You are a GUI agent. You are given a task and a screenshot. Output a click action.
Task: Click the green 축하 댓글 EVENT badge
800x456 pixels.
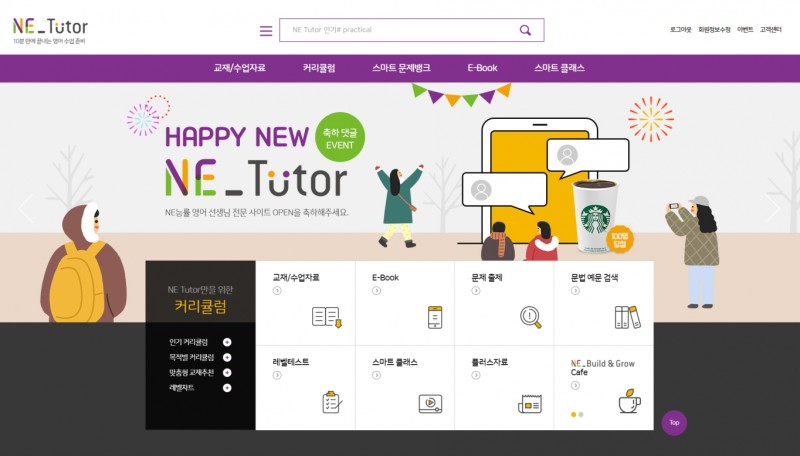click(x=340, y=137)
